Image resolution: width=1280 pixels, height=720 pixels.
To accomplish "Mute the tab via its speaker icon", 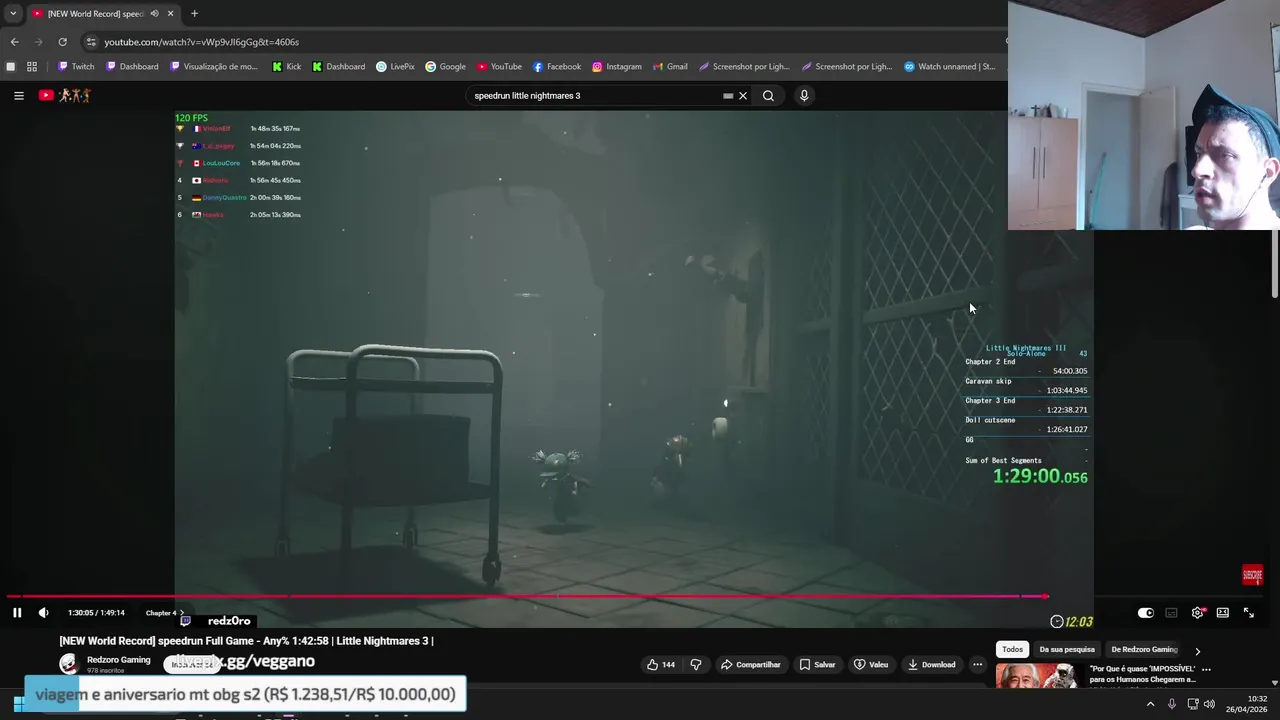I will click(x=154, y=13).
